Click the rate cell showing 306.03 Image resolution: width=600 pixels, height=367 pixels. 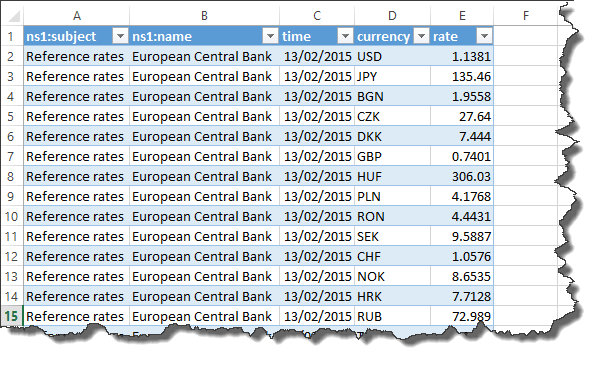(x=462, y=176)
